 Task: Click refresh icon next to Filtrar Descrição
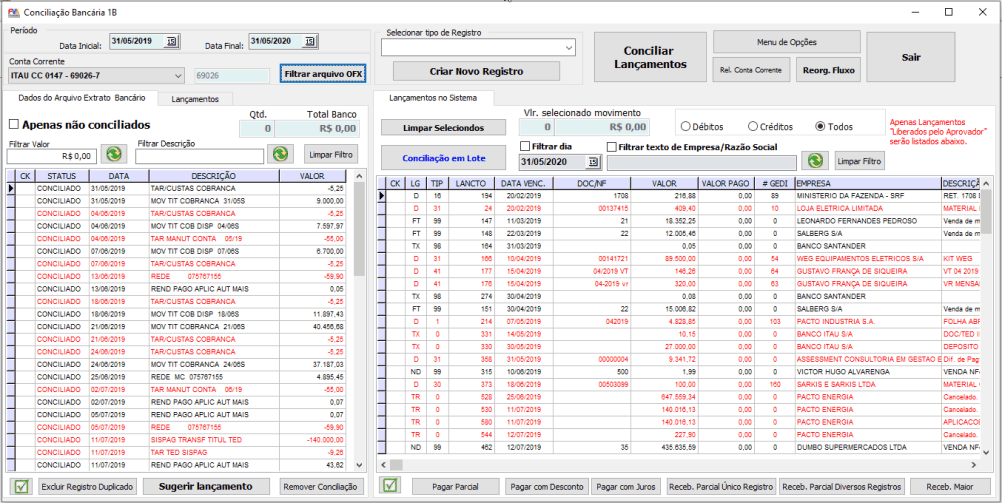(x=281, y=155)
